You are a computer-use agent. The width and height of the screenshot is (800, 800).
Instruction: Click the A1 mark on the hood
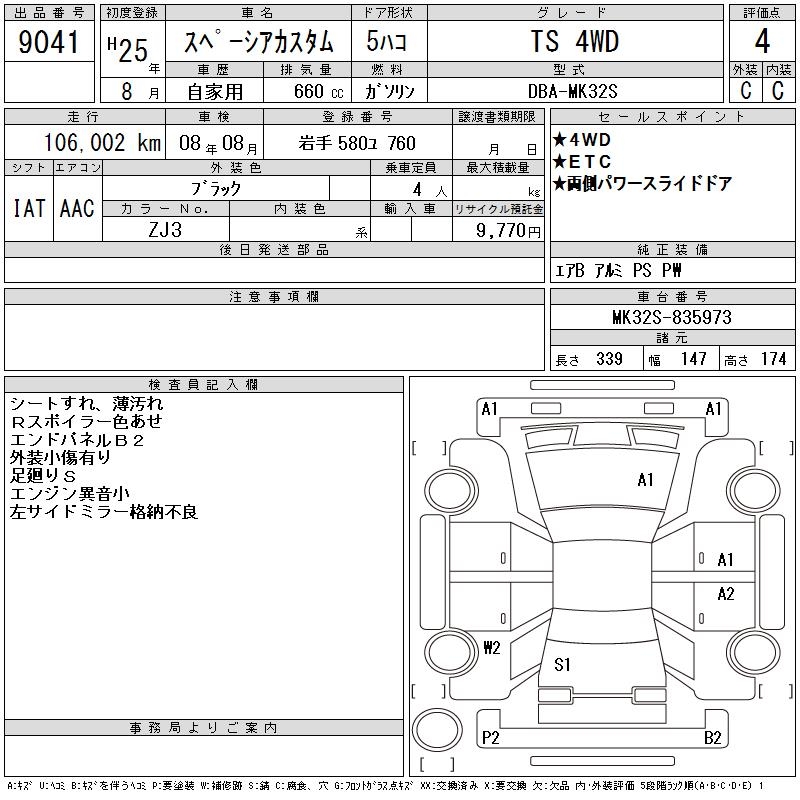point(645,480)
